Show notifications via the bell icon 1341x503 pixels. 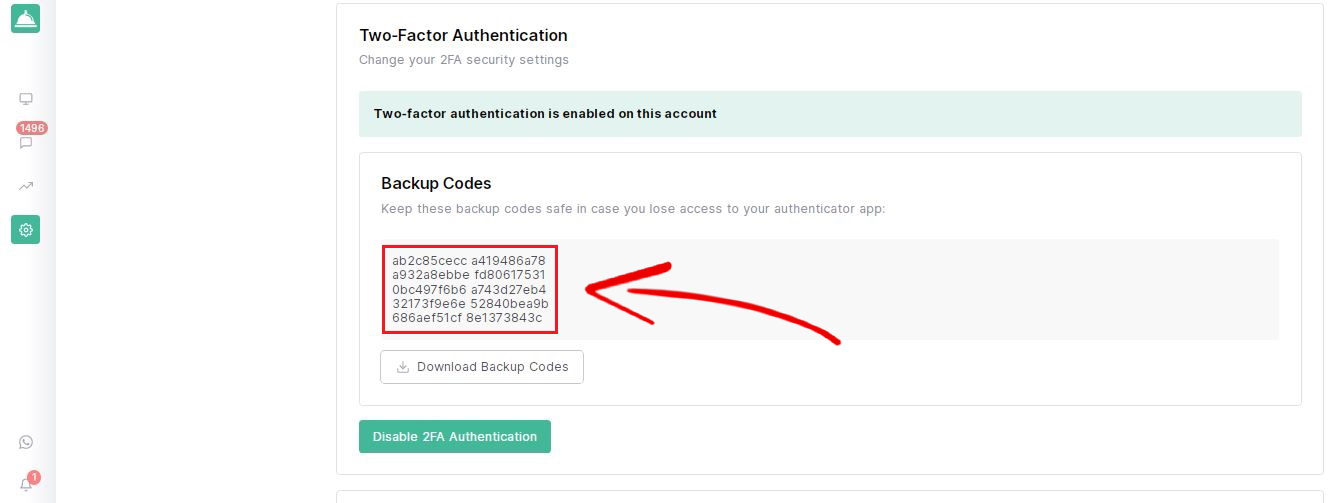(x=26, y=486)
